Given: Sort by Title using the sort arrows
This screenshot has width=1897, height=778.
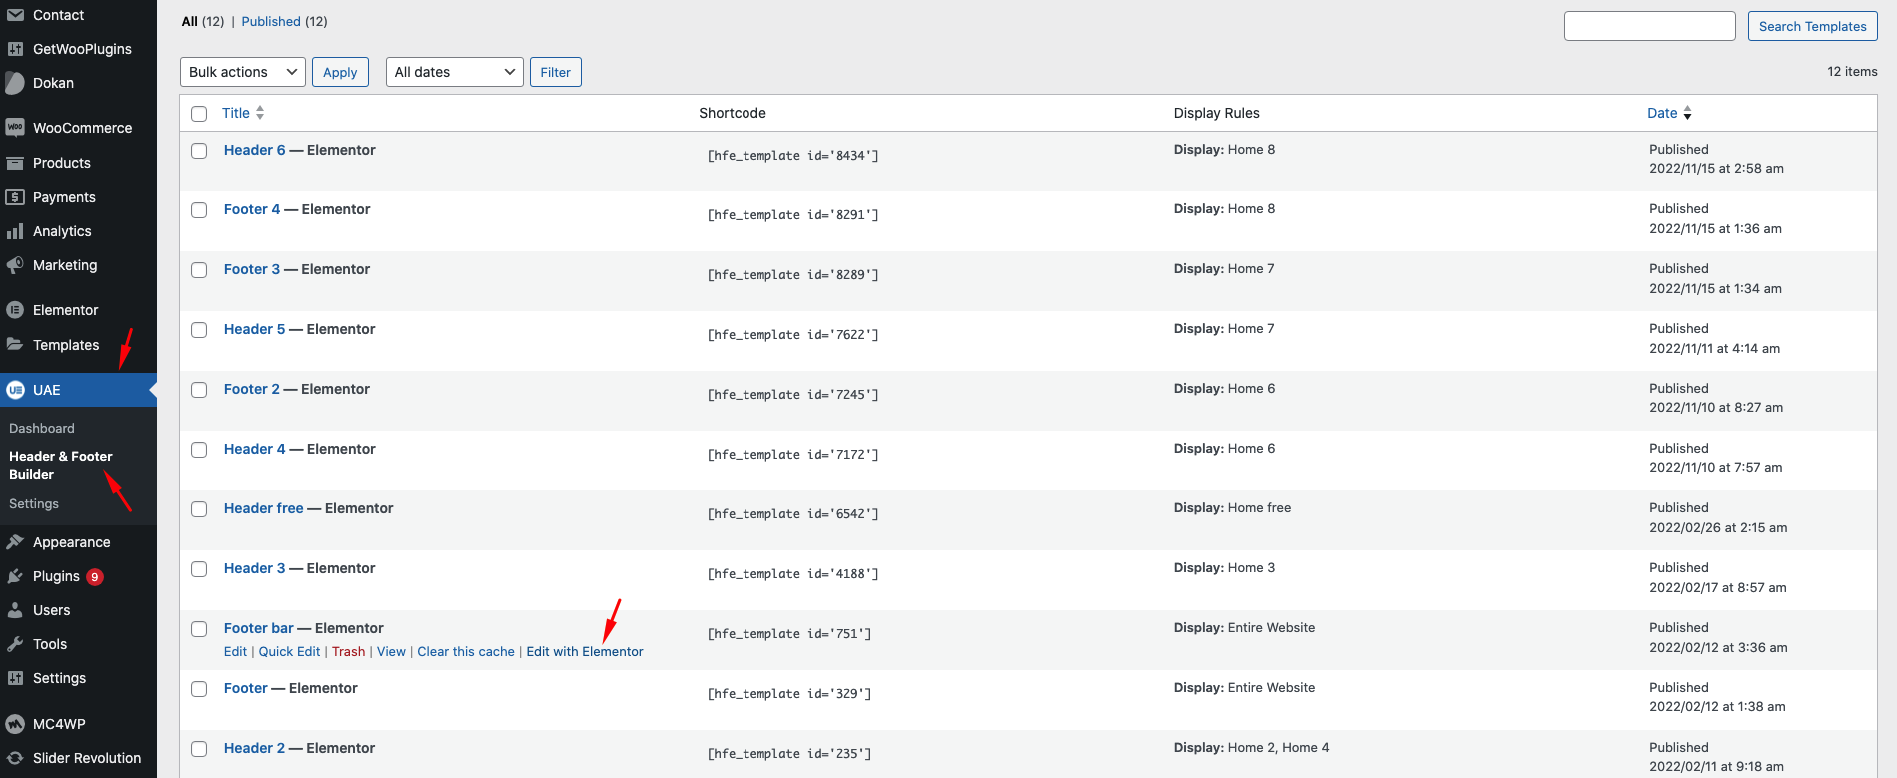Looking at the screenshot, I should click(x=260, y=113).
